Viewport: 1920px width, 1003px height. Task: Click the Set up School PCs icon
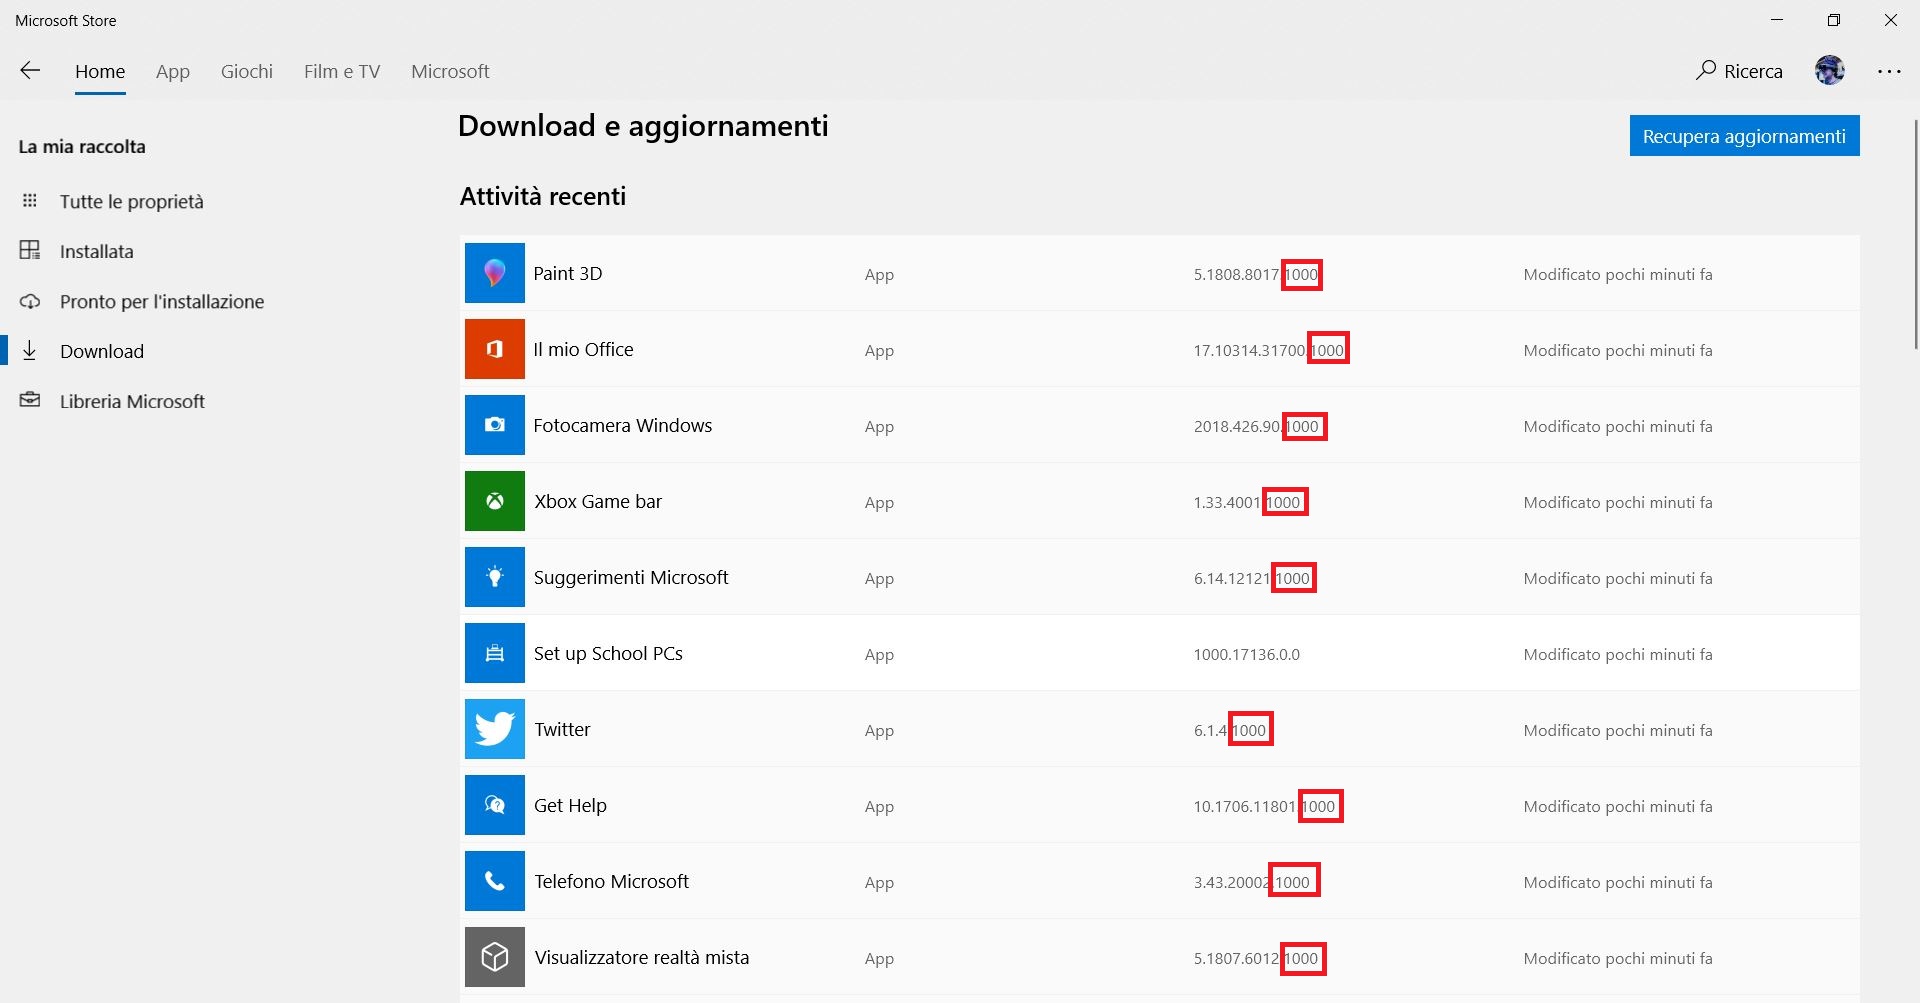495,653
